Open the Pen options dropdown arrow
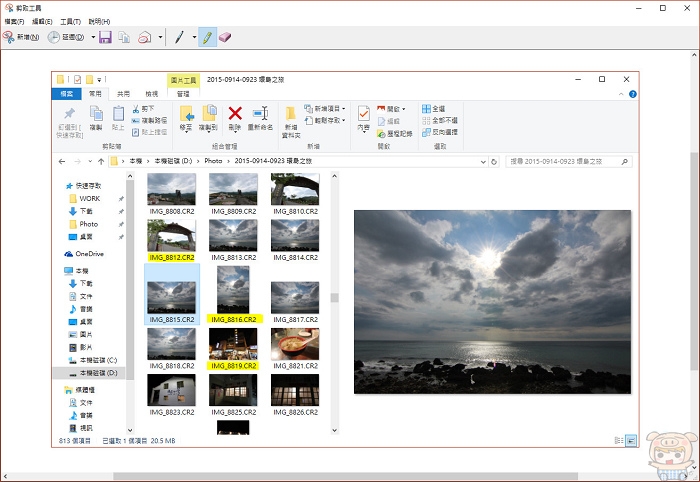This screenshot has height=482, width=700. click(194, 37)
